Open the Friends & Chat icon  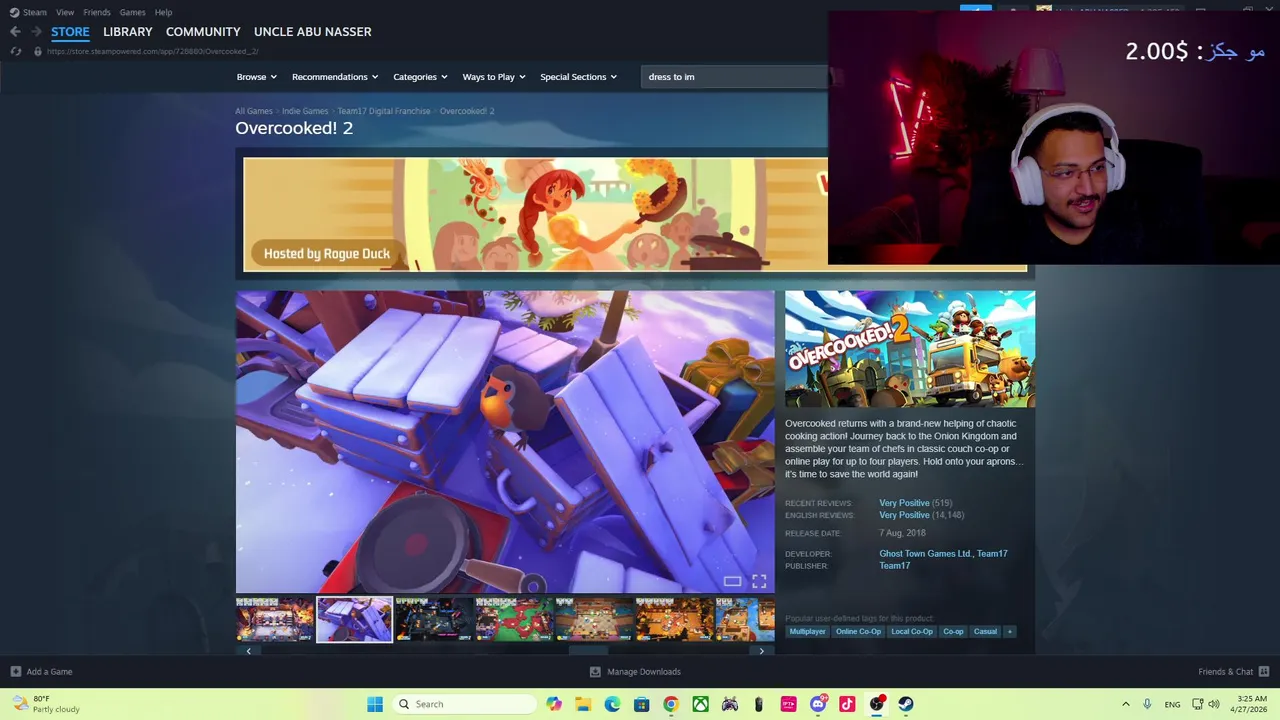1264,671
